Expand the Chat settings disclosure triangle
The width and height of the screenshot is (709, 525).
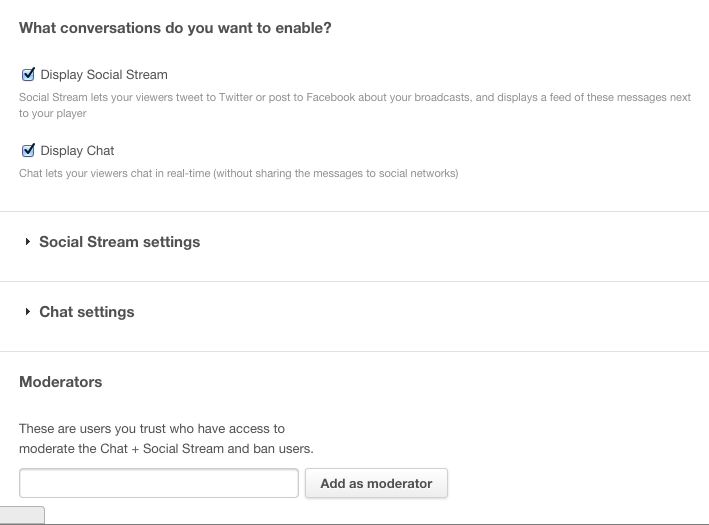coord(28,312)
